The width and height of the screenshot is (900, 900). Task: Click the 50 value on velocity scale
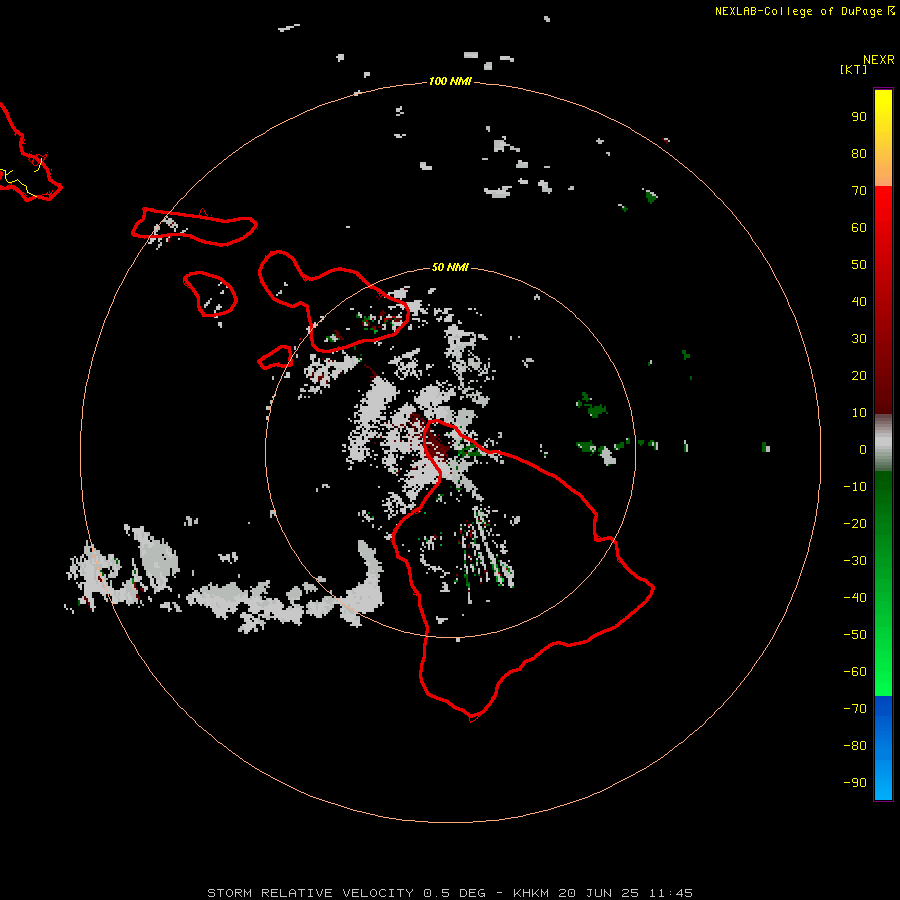pyautogui.click(x=859, y=265)
